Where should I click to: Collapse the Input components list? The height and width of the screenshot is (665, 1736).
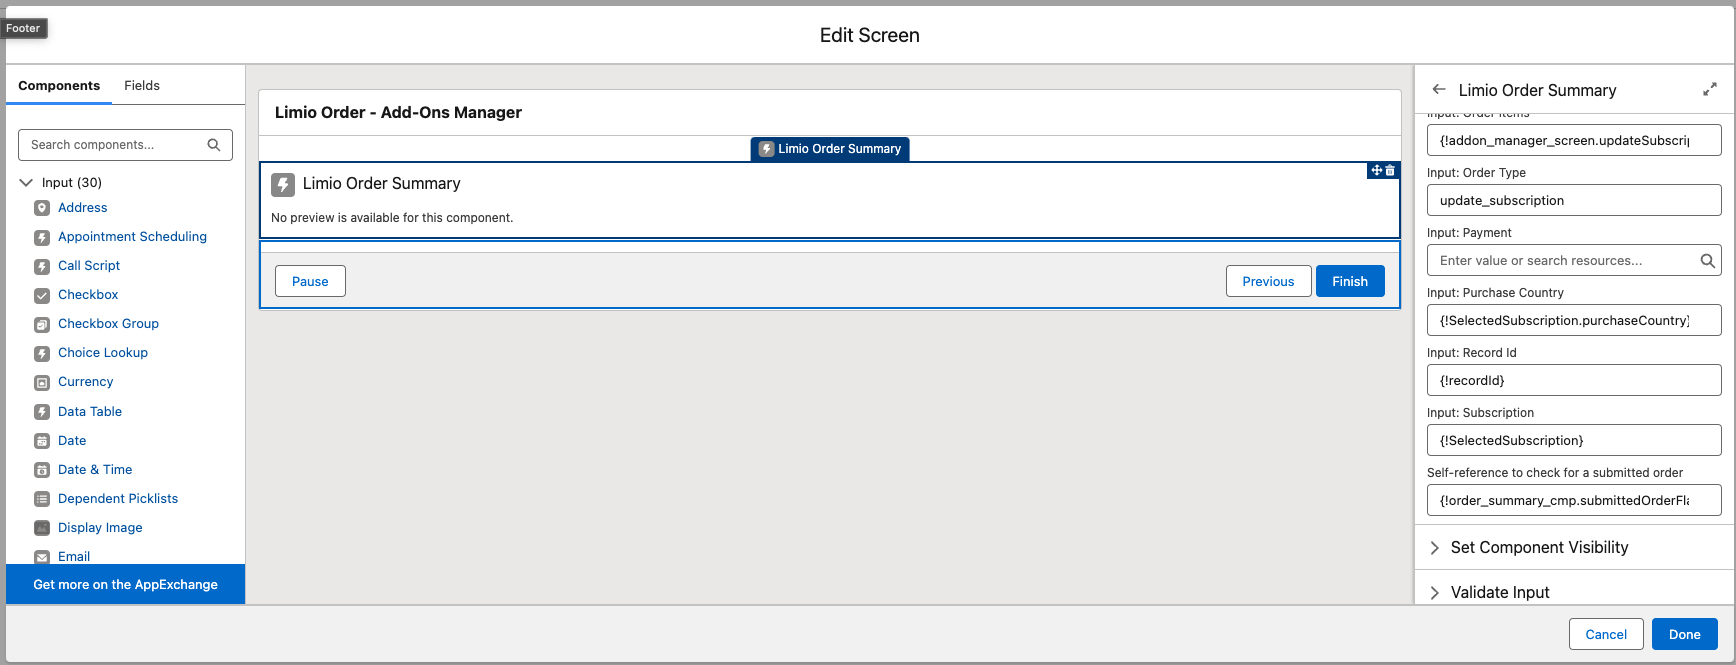25,182
